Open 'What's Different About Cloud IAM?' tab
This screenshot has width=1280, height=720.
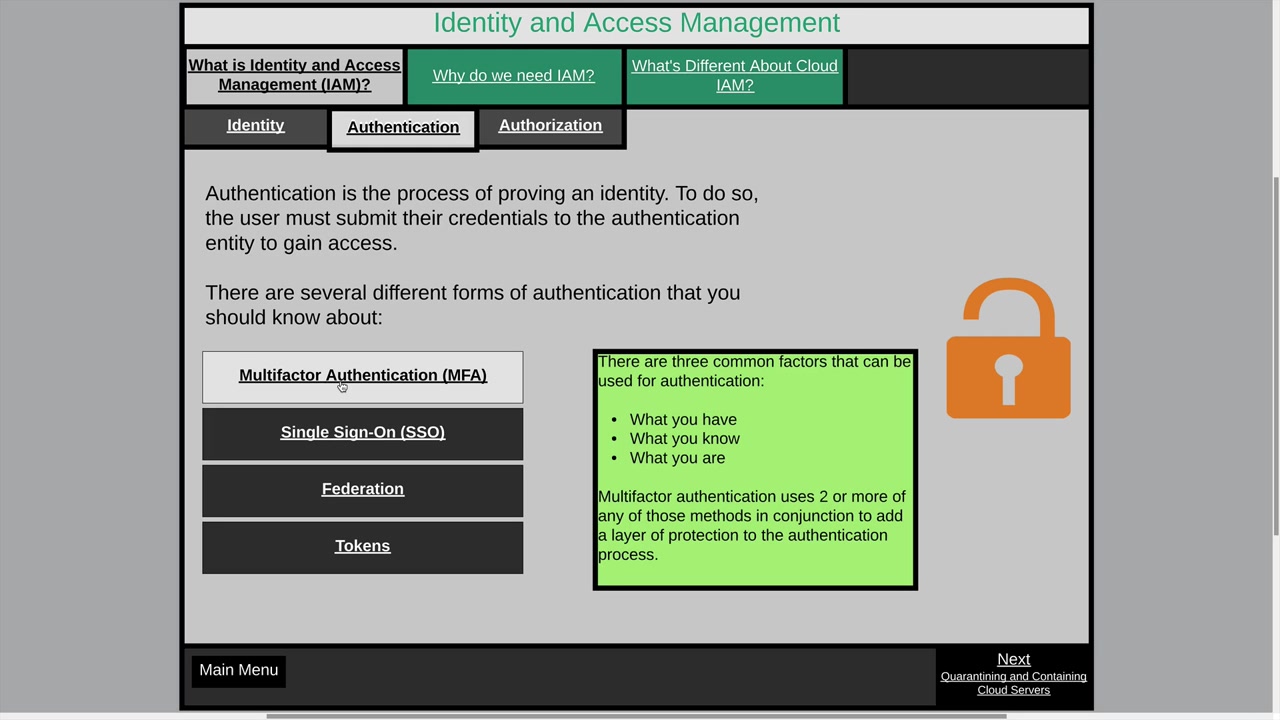(735, 76)
